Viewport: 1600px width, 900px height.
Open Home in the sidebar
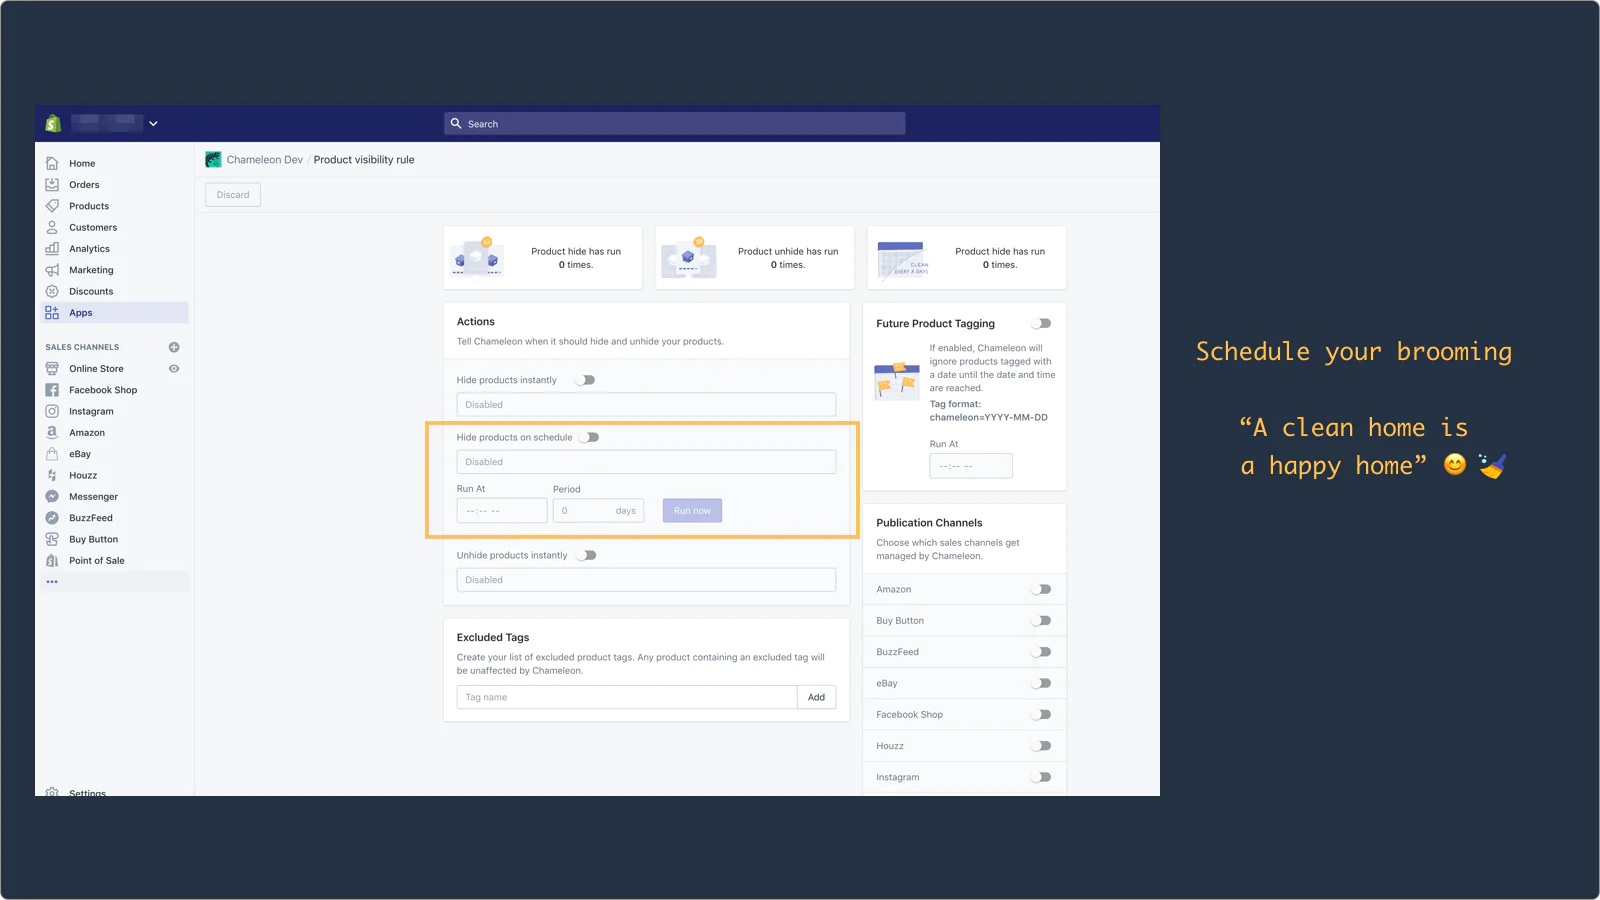82,164
